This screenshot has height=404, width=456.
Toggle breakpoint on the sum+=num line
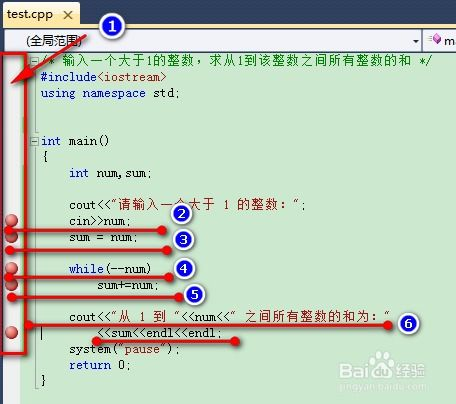click(x=12, y=284)
